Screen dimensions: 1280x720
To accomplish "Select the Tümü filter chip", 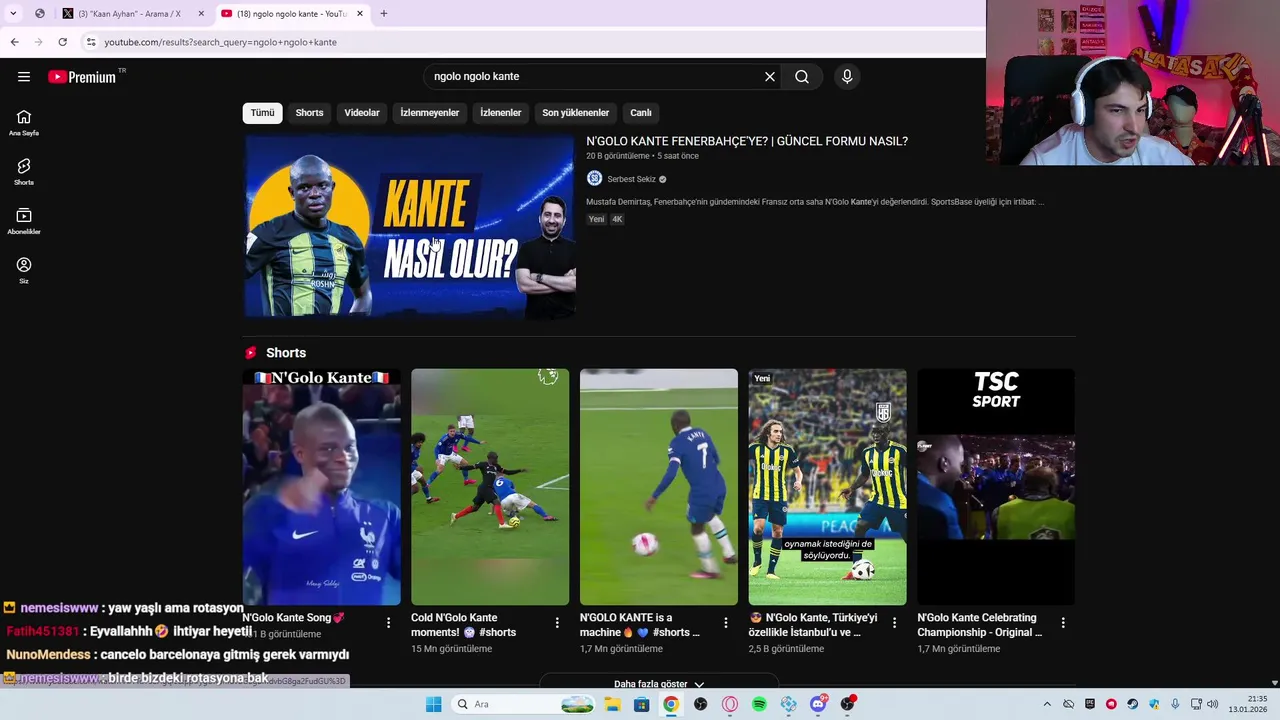I will pyautogui.click(x=262, y=113).
